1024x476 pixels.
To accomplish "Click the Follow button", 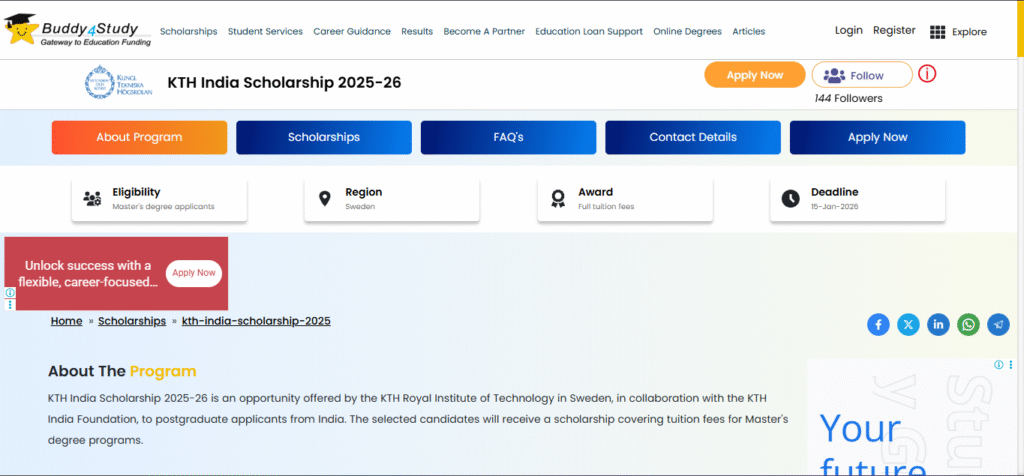I will click(x=862, y=75).
